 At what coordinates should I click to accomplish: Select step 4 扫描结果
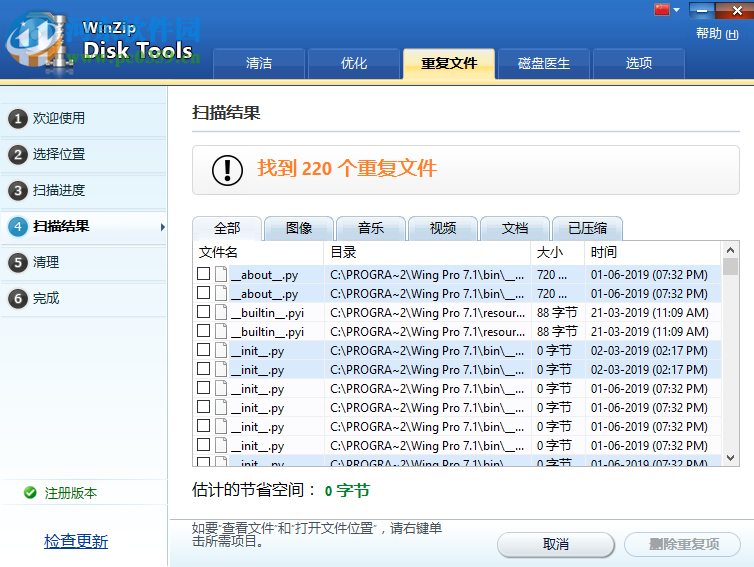(x=83, y=227)
